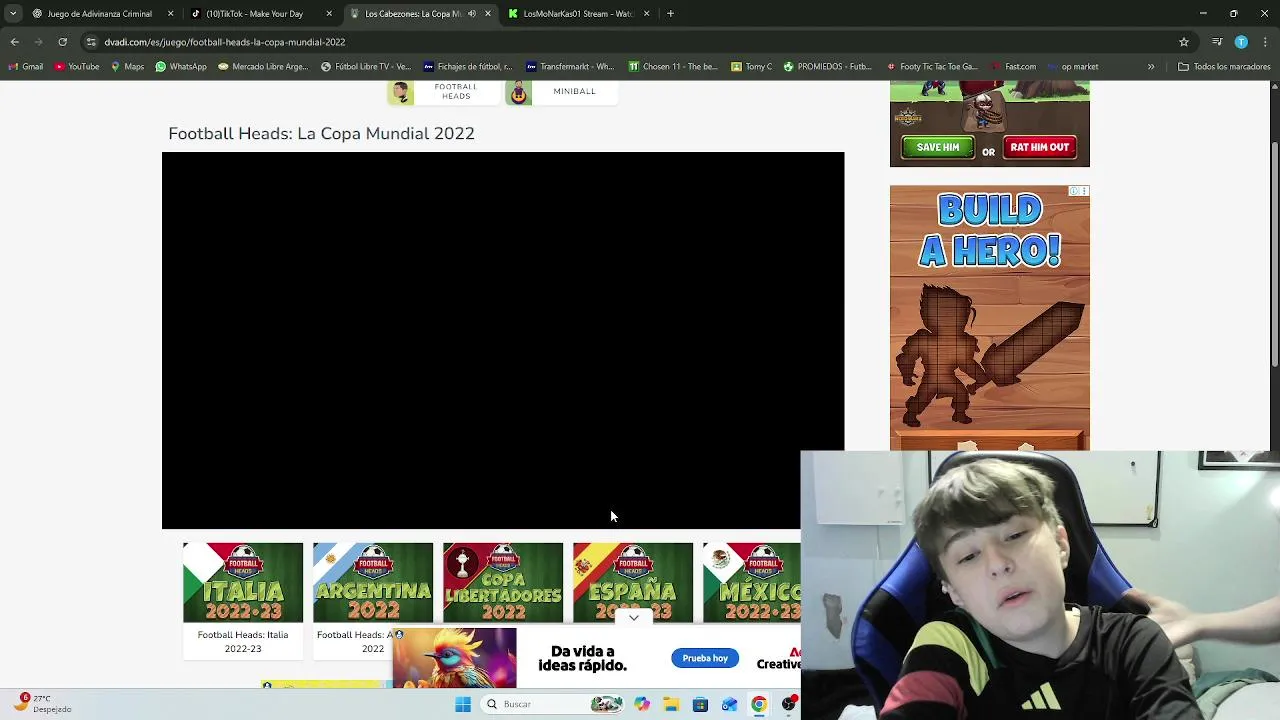Reload the current page
The image size is (1280, 720).
62,42
